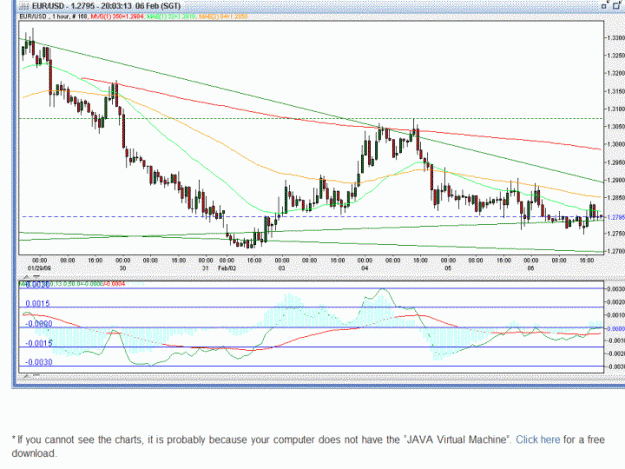The height and width of the screenshot is (469, 625).
Task: Click the up arrow on the price/indicator pane divider
Action: 27,277
